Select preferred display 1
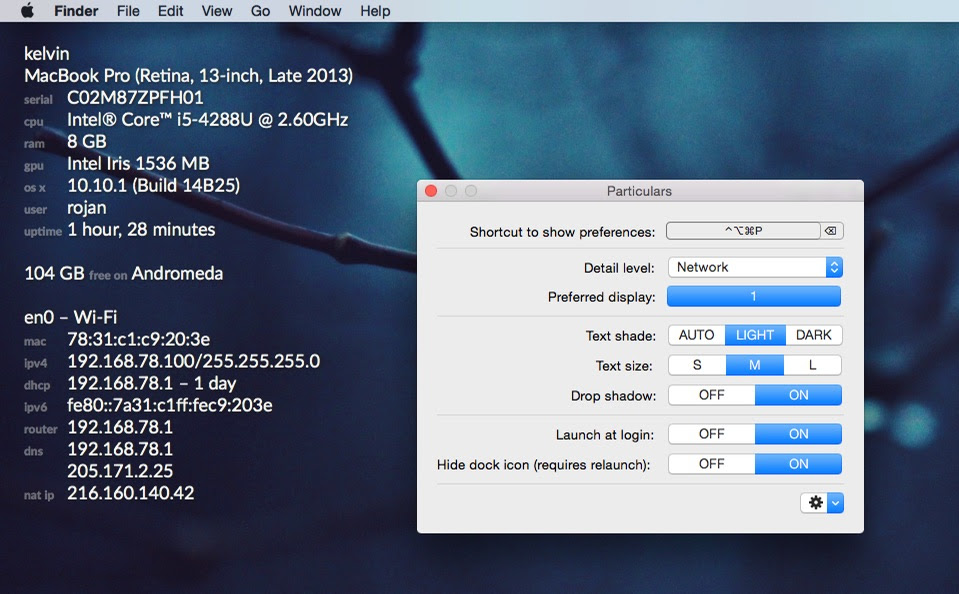Screen dimensions: 959x594 tap(754, 297)
